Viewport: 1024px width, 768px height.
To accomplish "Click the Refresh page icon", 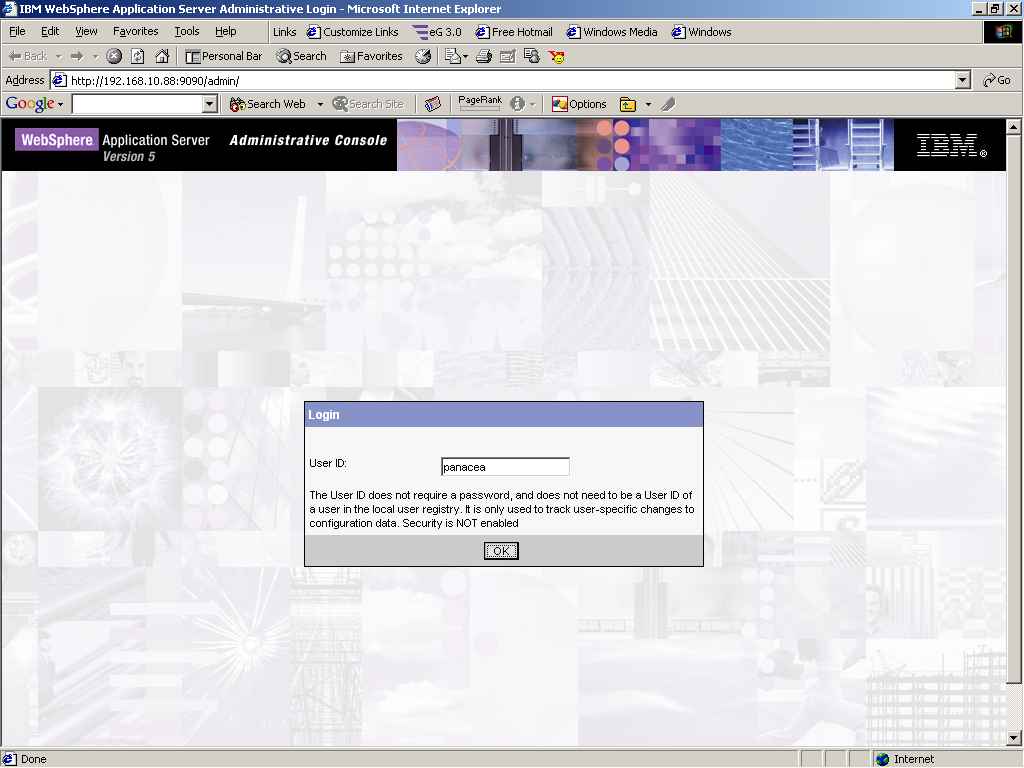I will pyautogui.click(x=138, y=56).
